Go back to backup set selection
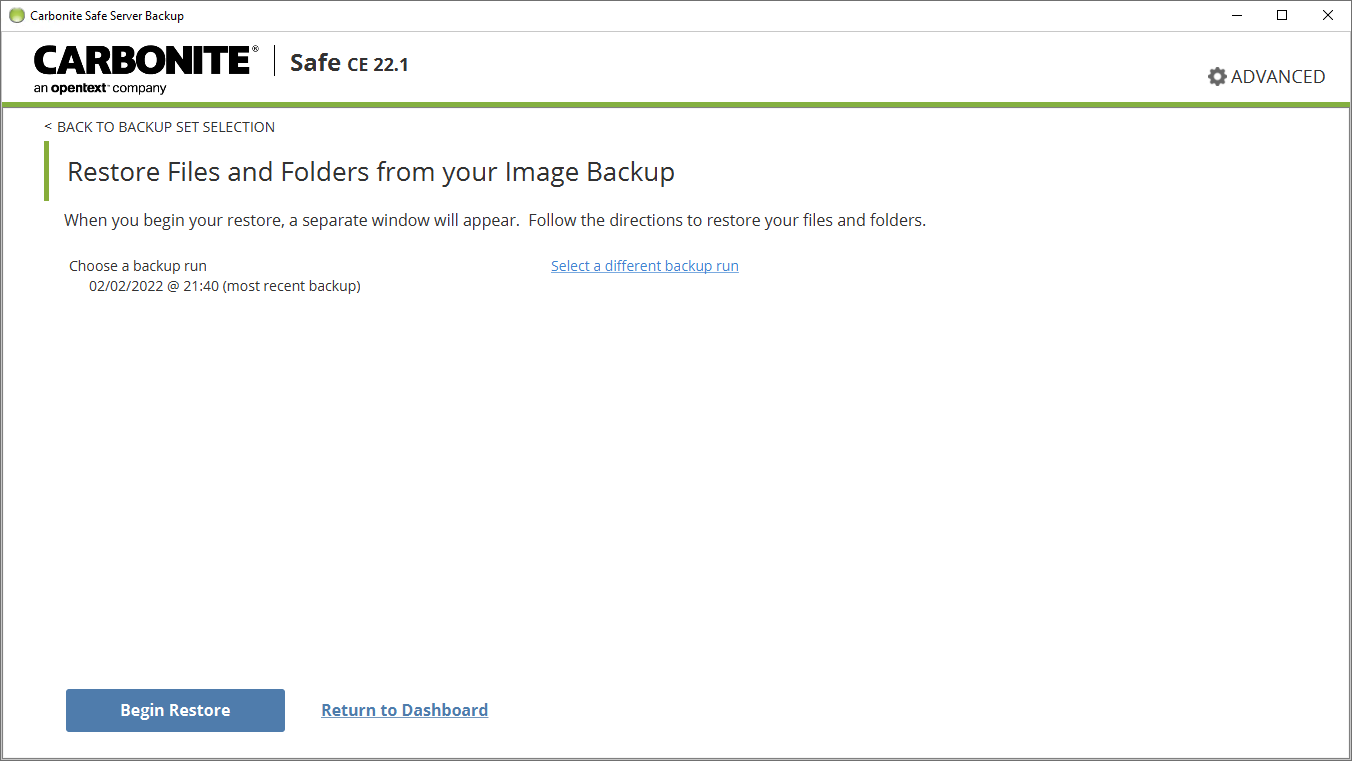The height and width of the screenshot is (761, 1352). click(x=165, y=127)
